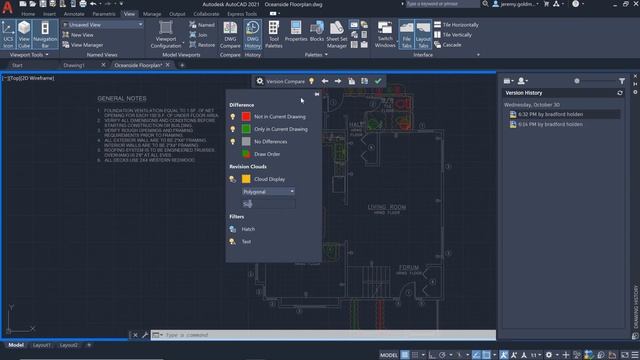Change red Not in Current Drawing color
The width and height of the screenshot is (640, 360).
246,117
